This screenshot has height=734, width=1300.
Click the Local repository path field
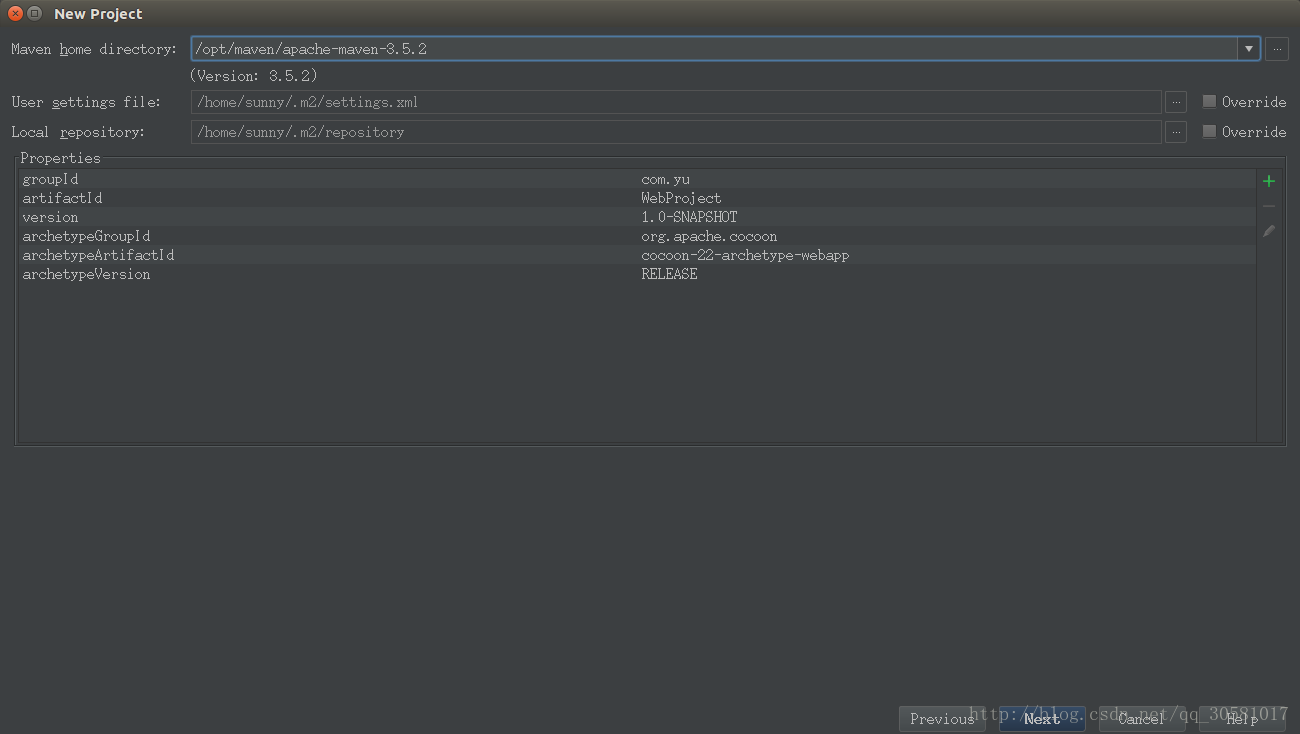click(x=676, y=132)
